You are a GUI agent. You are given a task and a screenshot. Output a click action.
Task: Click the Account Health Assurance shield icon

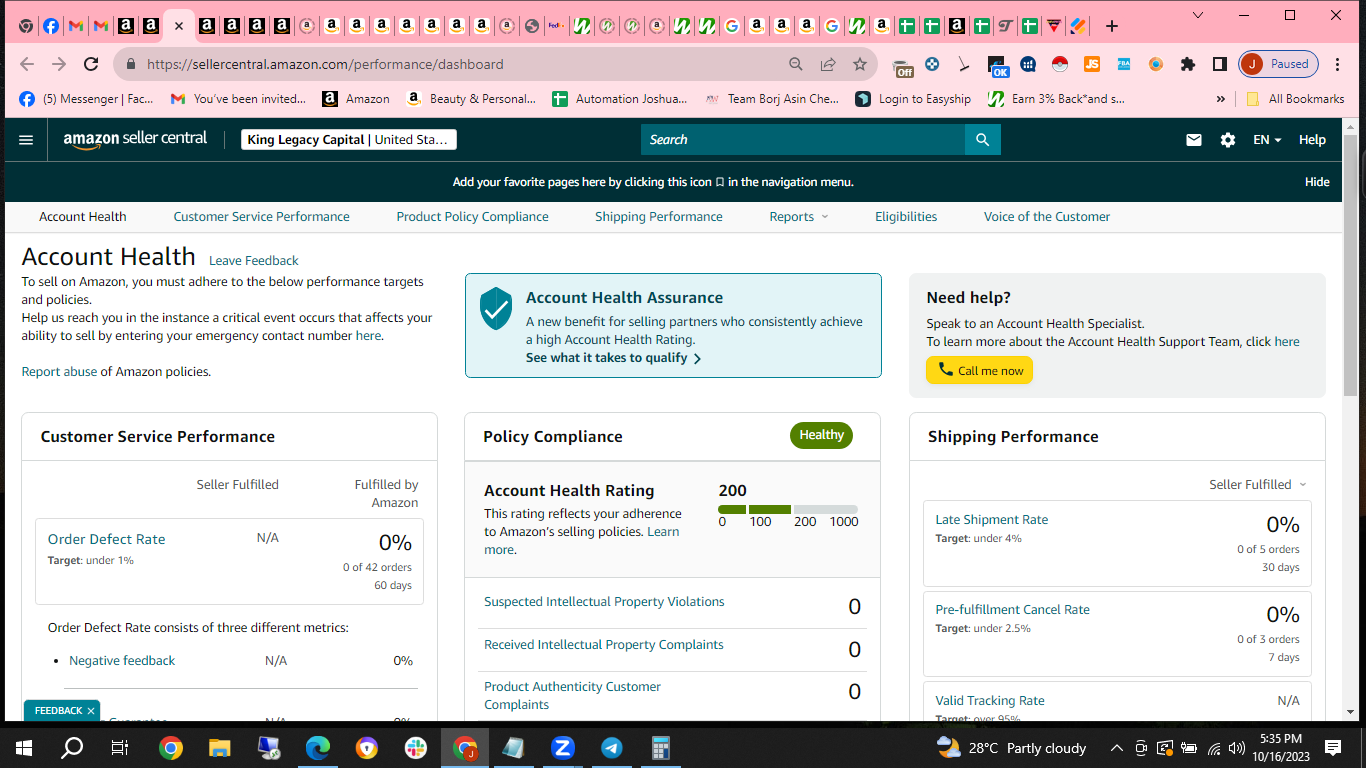pos(496,309)
